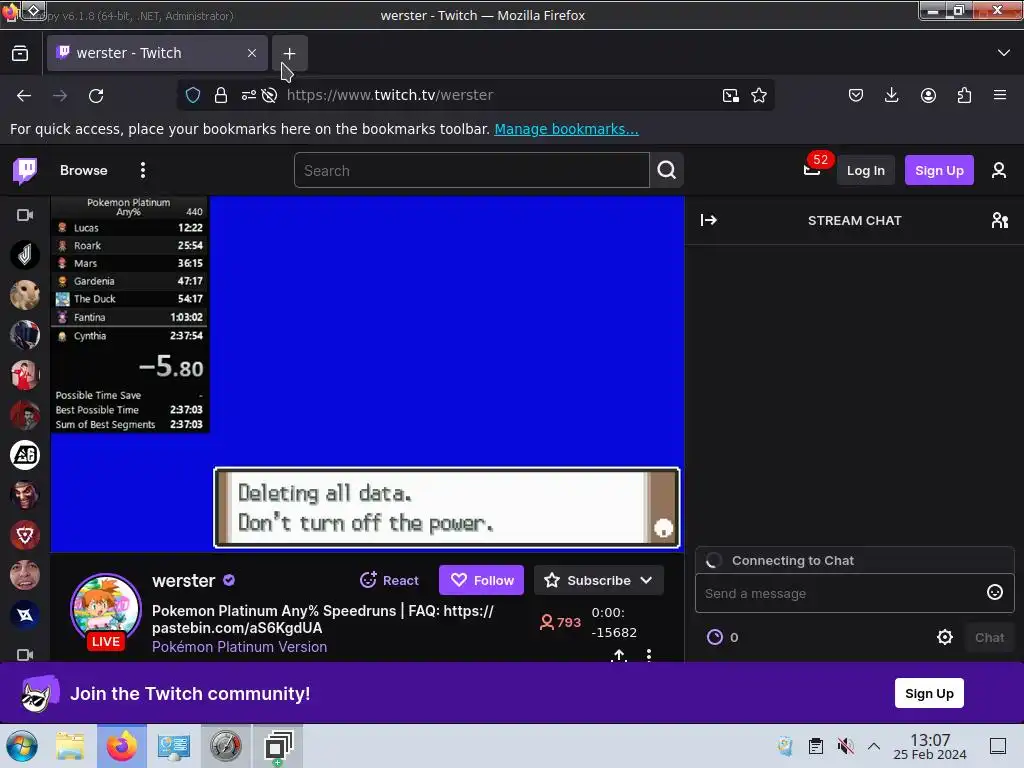Click the followed channels camera icon in sidebar
1024x768 pixels.
click(x=25, y=215)
